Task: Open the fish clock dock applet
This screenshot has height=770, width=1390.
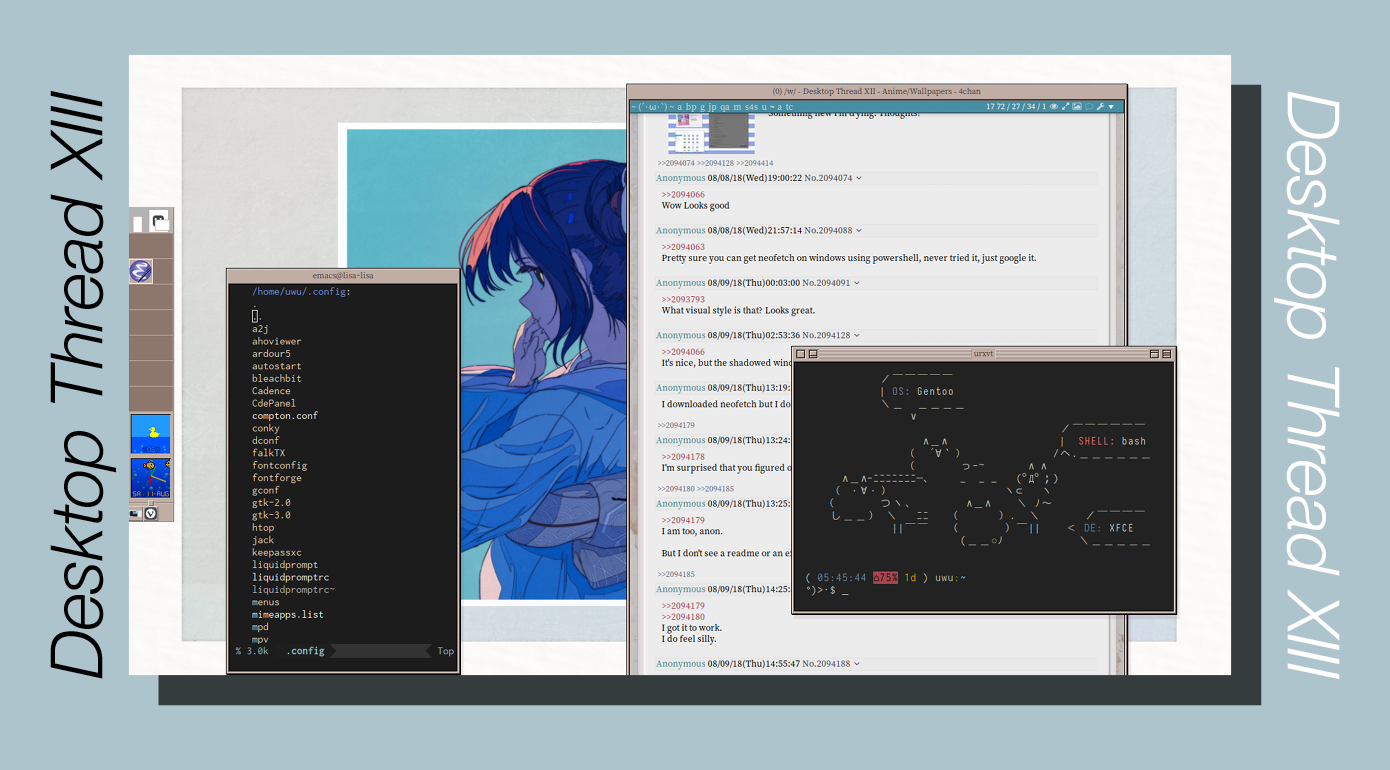Action: (x=151, y=478)
